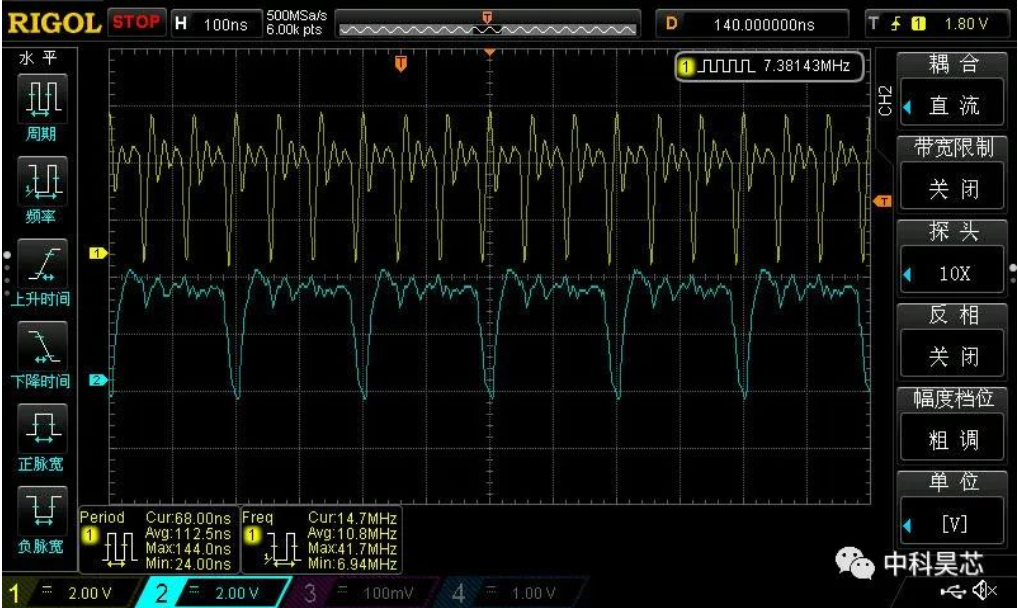This screenshot has width=1018, height=608.
Task: Click the CH2 menu side tab
Action: [x=885, y=101]
